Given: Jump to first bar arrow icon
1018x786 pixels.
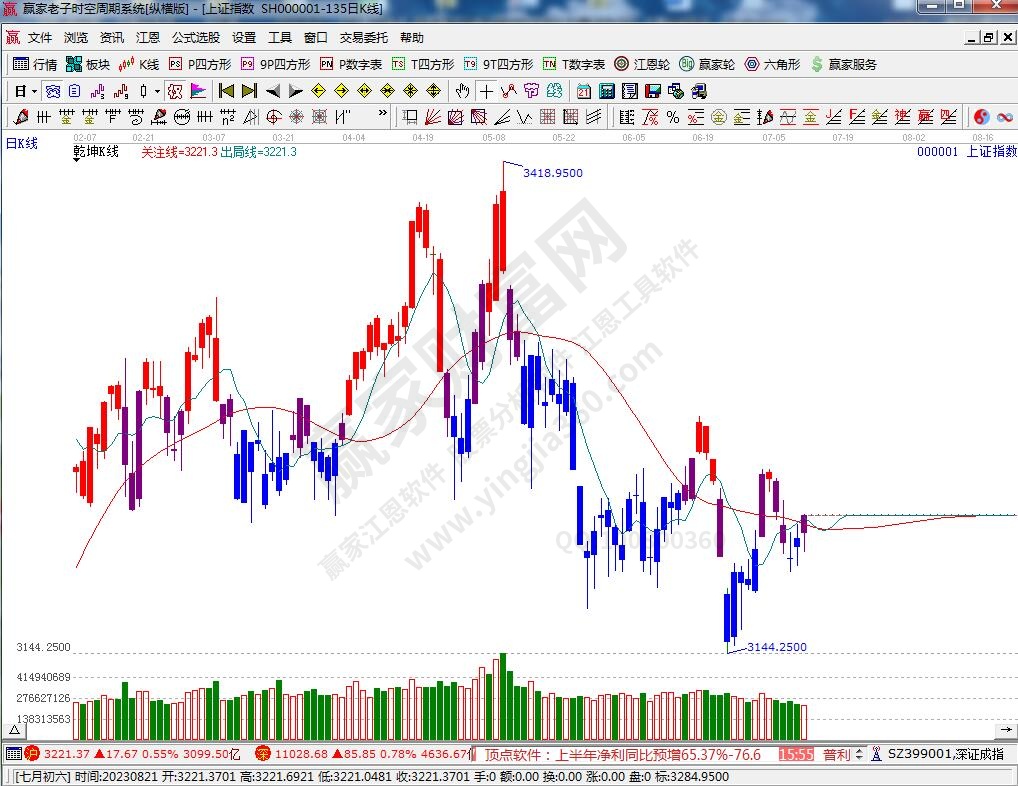Looking at the screenshot, I should [x=226, y=91].
